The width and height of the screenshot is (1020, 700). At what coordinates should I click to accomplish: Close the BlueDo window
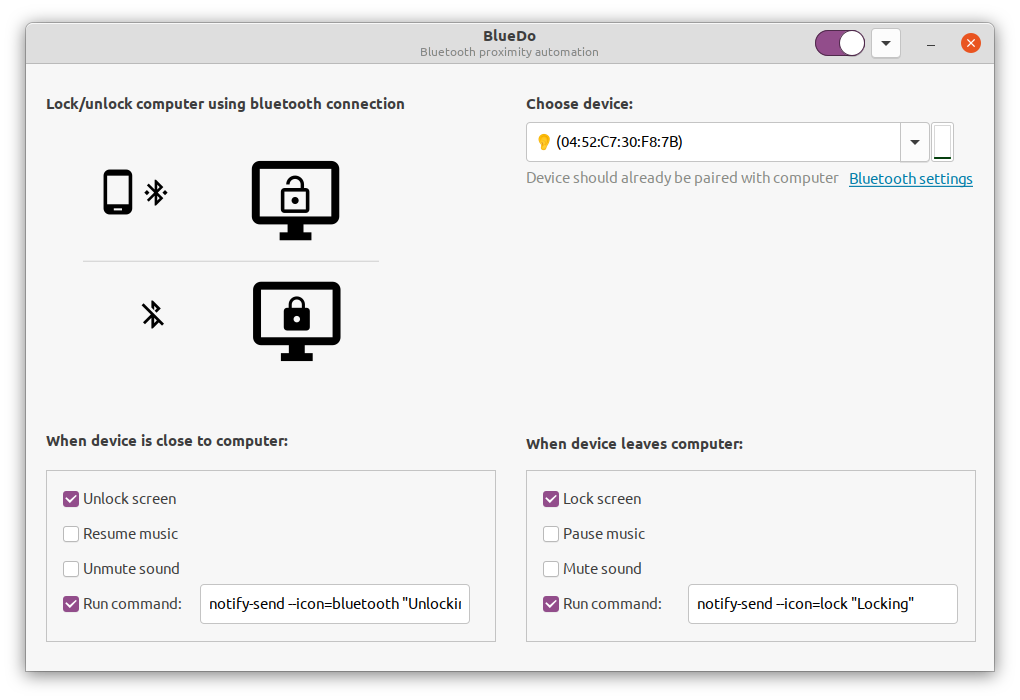tap(971, 44)
